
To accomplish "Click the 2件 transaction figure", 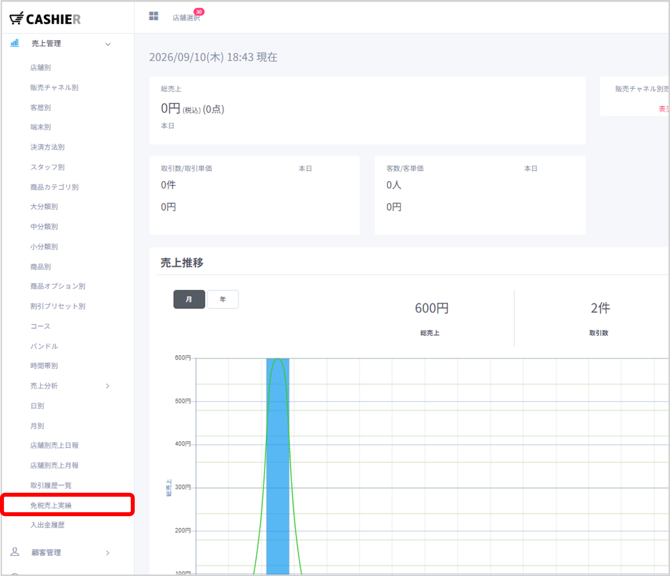I will (600, 308).
